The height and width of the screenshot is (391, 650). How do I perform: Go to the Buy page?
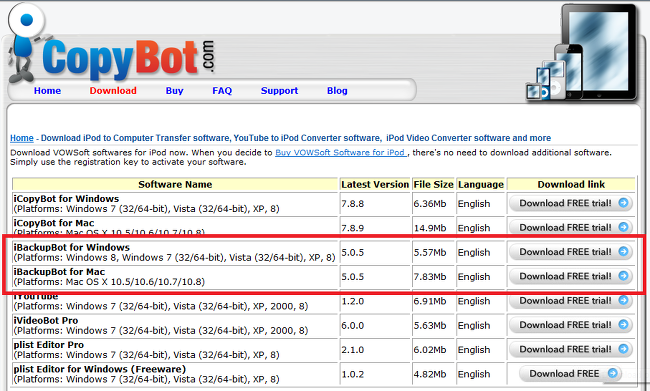(175, 91)
